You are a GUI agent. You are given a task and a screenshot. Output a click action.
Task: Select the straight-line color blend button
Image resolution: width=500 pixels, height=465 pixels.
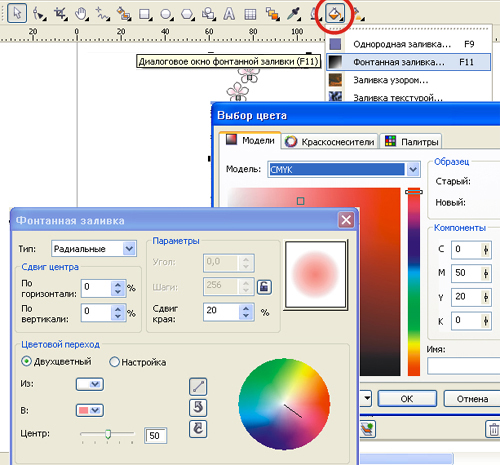(x=198, y=386)
